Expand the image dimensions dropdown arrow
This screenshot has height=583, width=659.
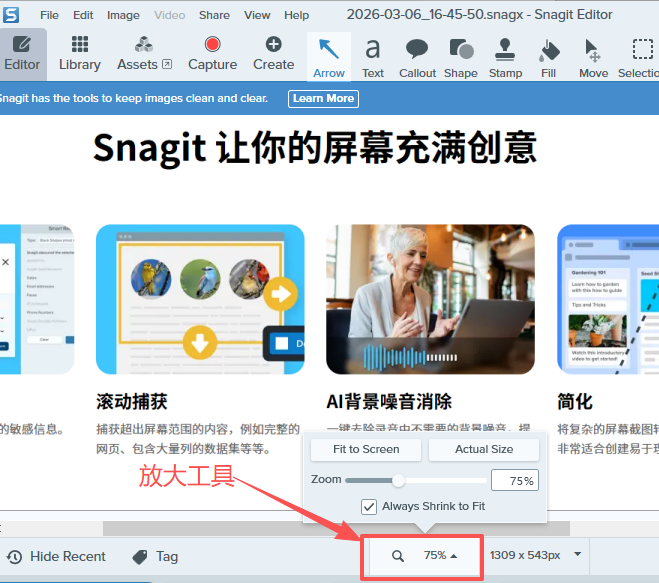(578, 554)
